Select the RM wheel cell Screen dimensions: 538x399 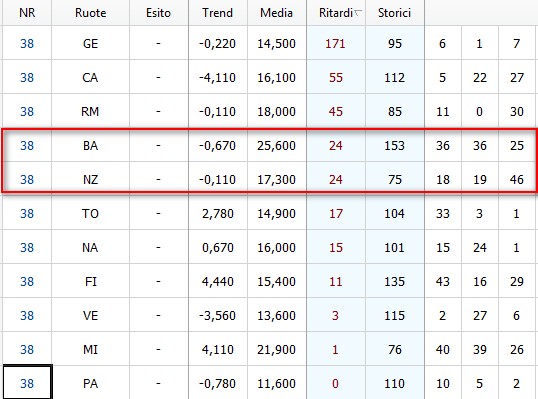[91, 112]
